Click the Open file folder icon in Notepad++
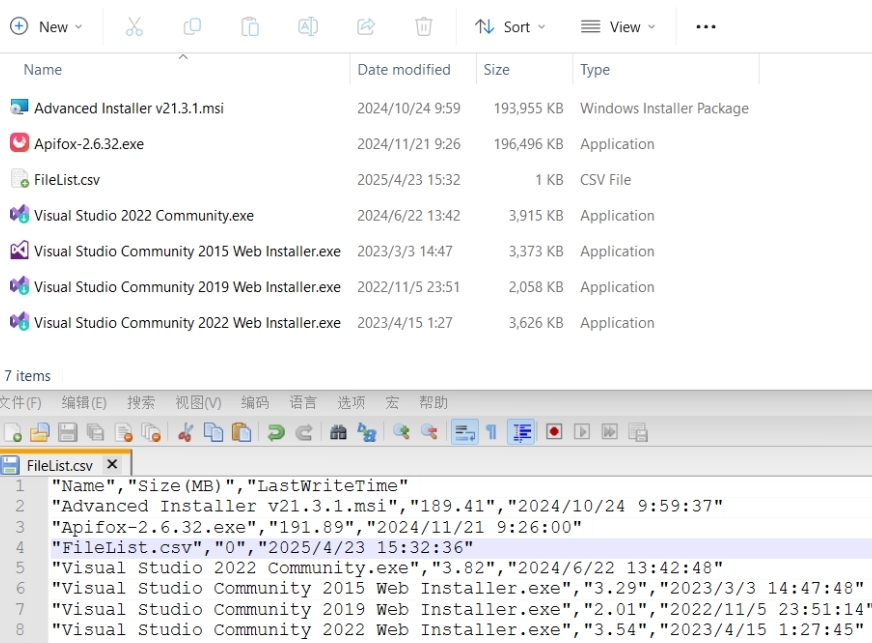Image resolution: width=872 pixels, height=643 pixels. [39, 432]
